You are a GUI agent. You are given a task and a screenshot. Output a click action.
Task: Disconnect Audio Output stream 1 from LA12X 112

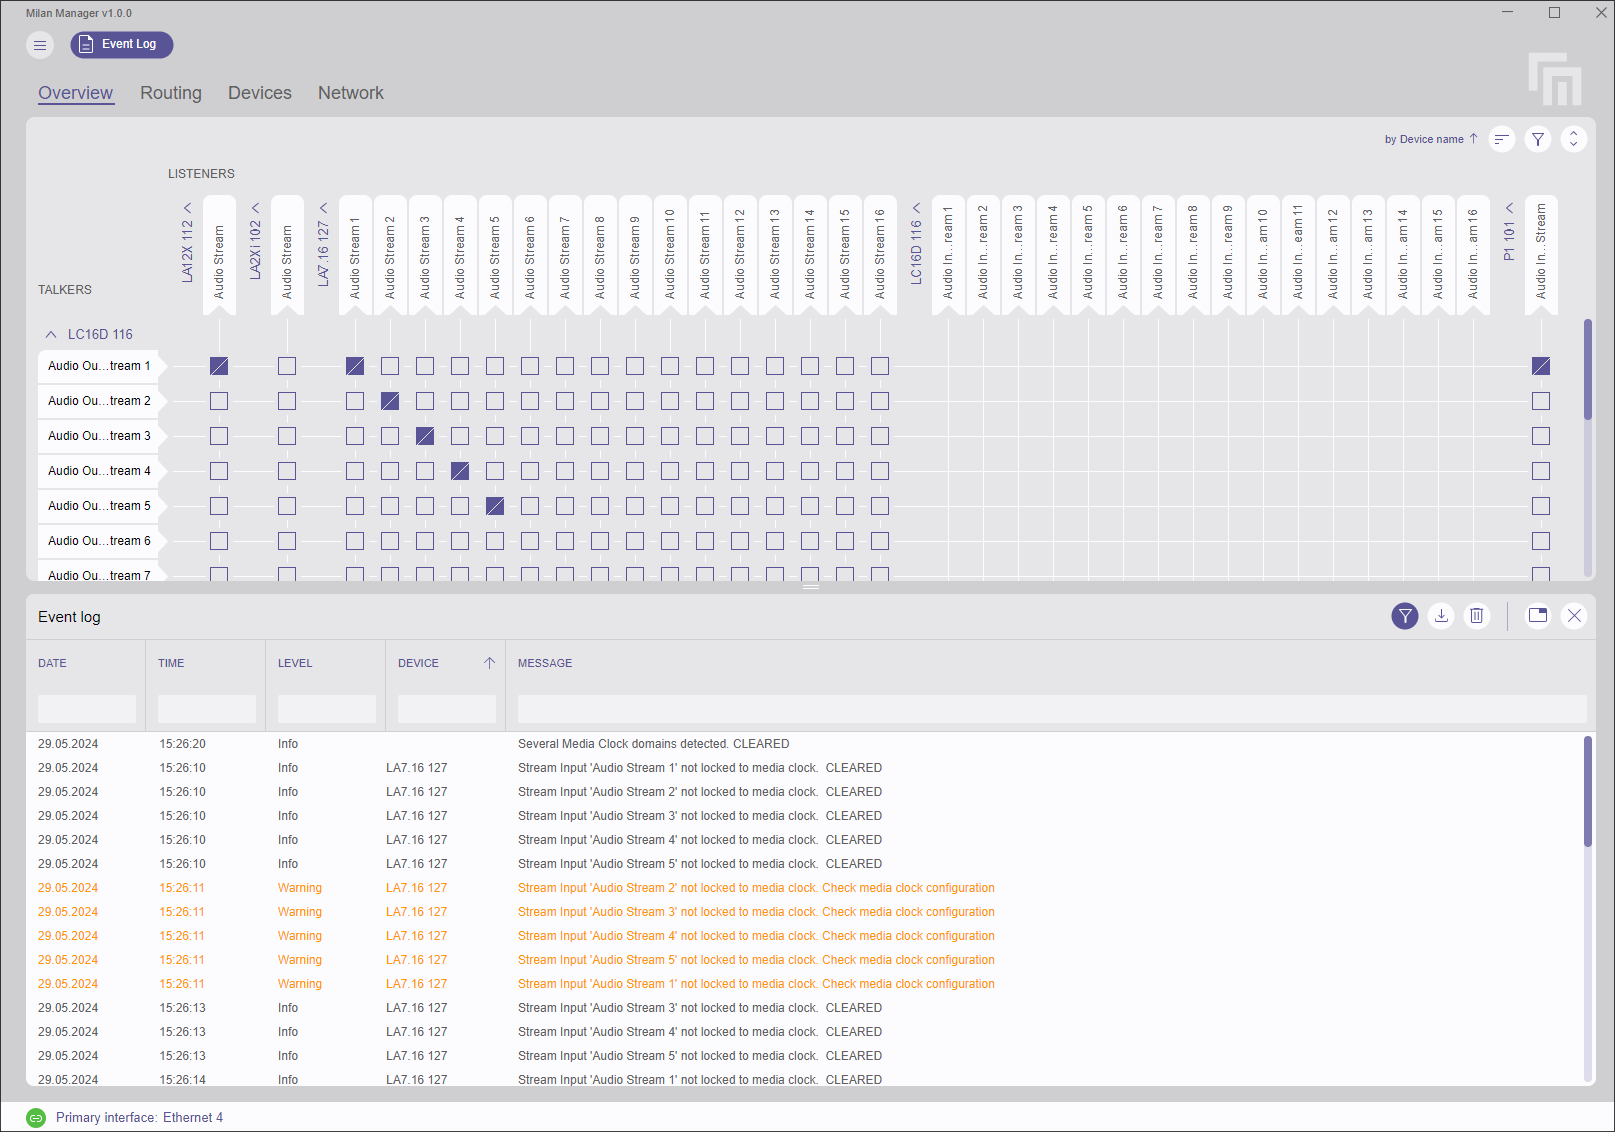coord(219,366)
